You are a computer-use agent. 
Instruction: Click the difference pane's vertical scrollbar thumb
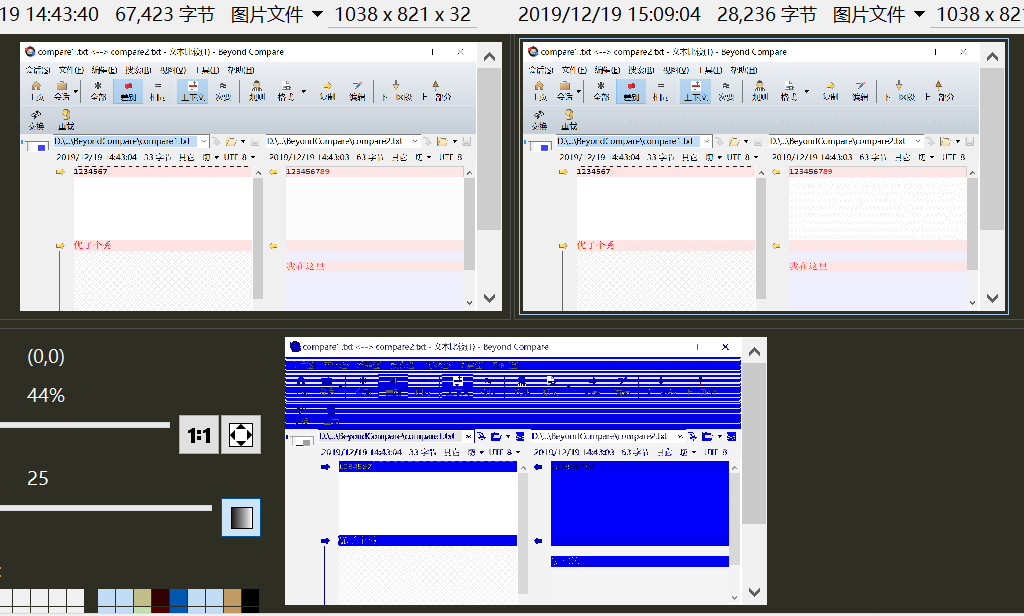point(754,444)
